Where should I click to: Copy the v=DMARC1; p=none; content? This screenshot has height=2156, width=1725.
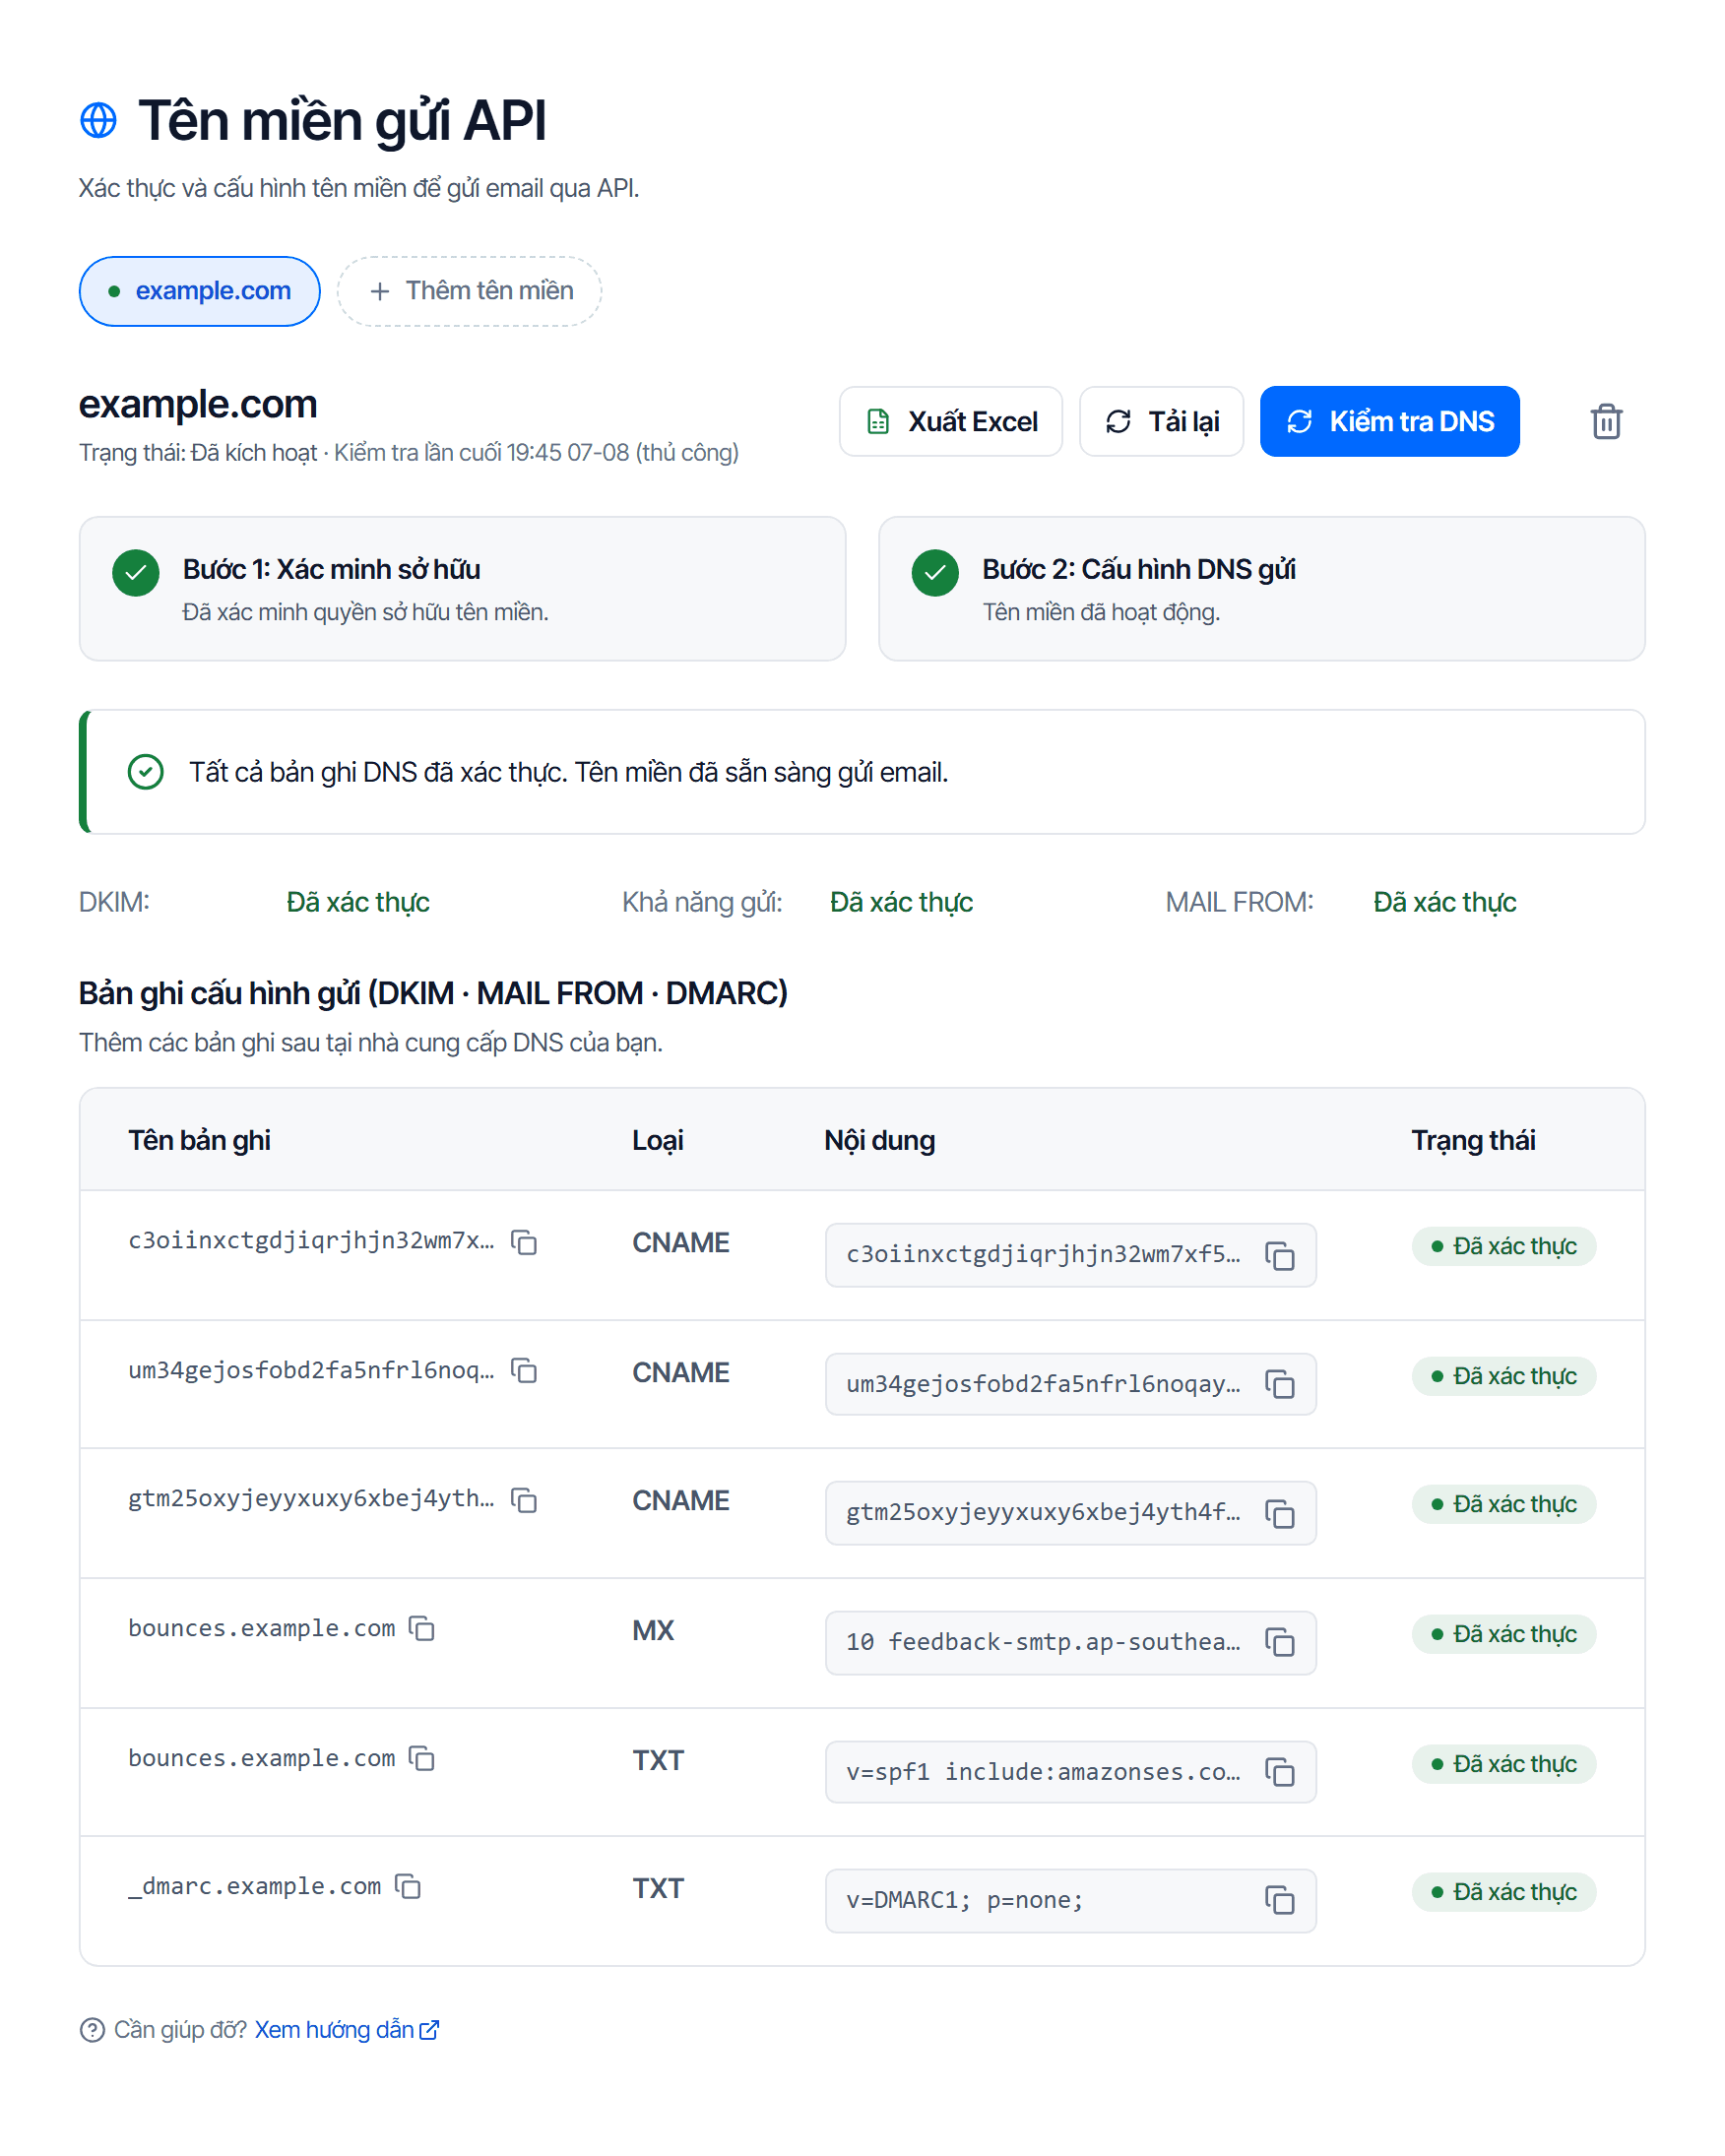click(1279, 1900)
